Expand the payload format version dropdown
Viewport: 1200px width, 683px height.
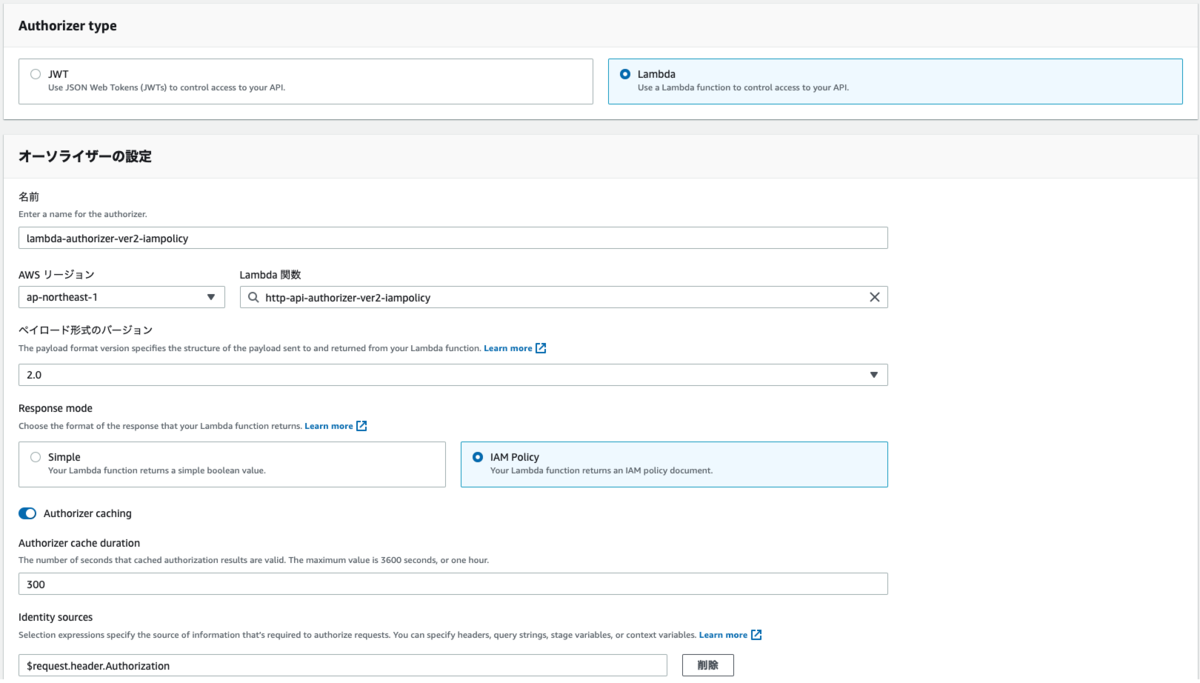(453, 375)
